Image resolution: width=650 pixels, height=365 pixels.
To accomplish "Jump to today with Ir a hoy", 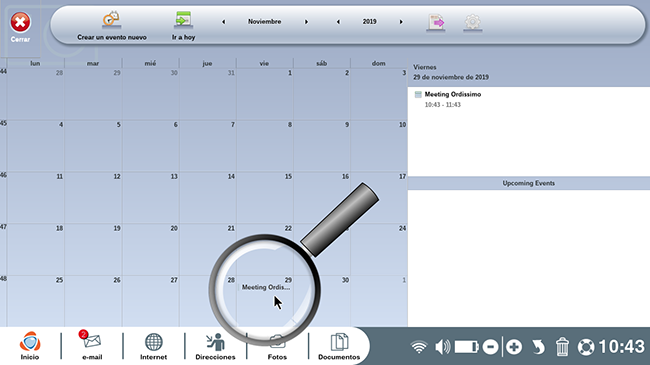I will [x=183, y=20].
